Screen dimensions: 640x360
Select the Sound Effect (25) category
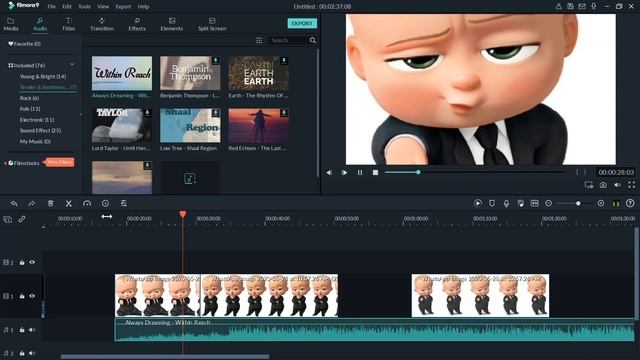click(40, 131)
